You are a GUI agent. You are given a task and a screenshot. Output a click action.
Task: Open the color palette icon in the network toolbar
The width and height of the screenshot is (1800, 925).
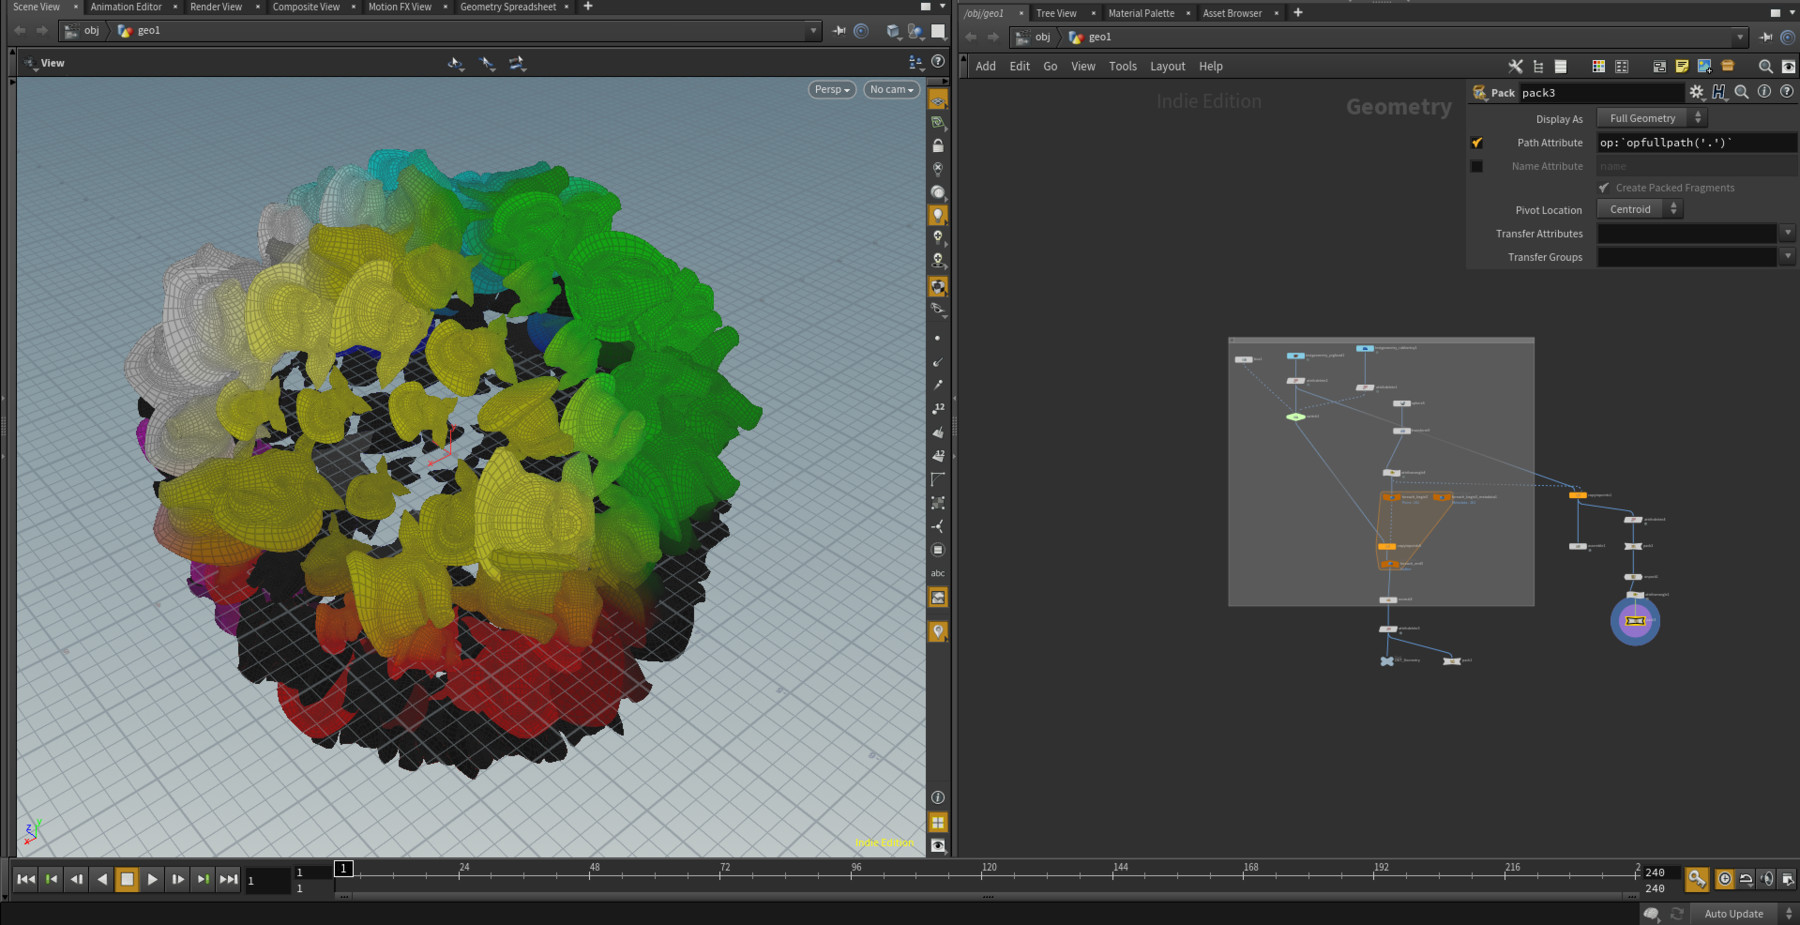[x=1598, y=66]
